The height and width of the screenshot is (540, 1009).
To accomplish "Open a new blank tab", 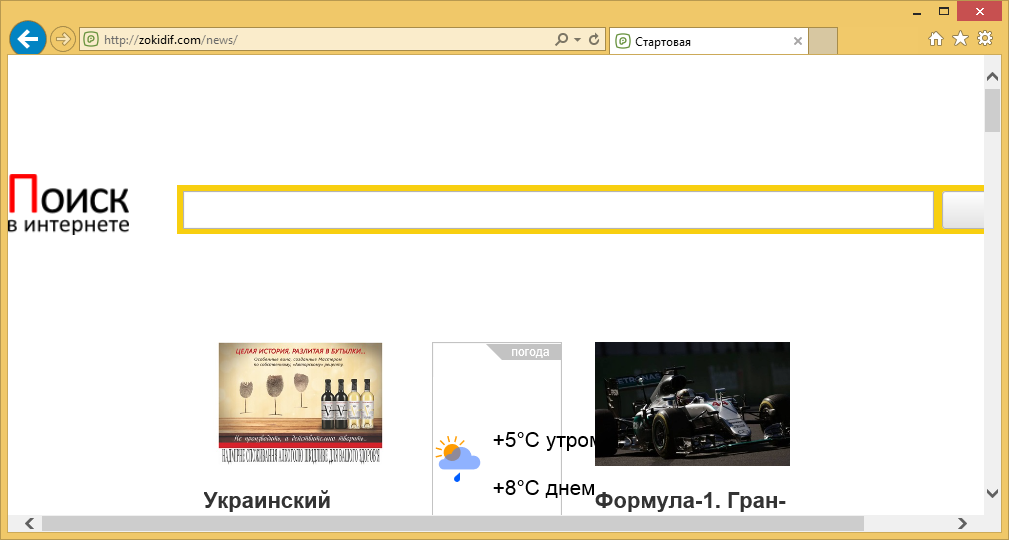I will (822, 42).
